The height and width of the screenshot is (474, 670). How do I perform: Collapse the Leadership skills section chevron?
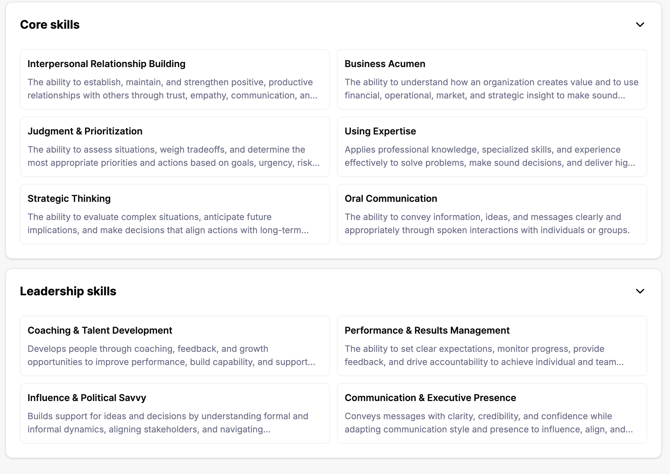[640, 291]
